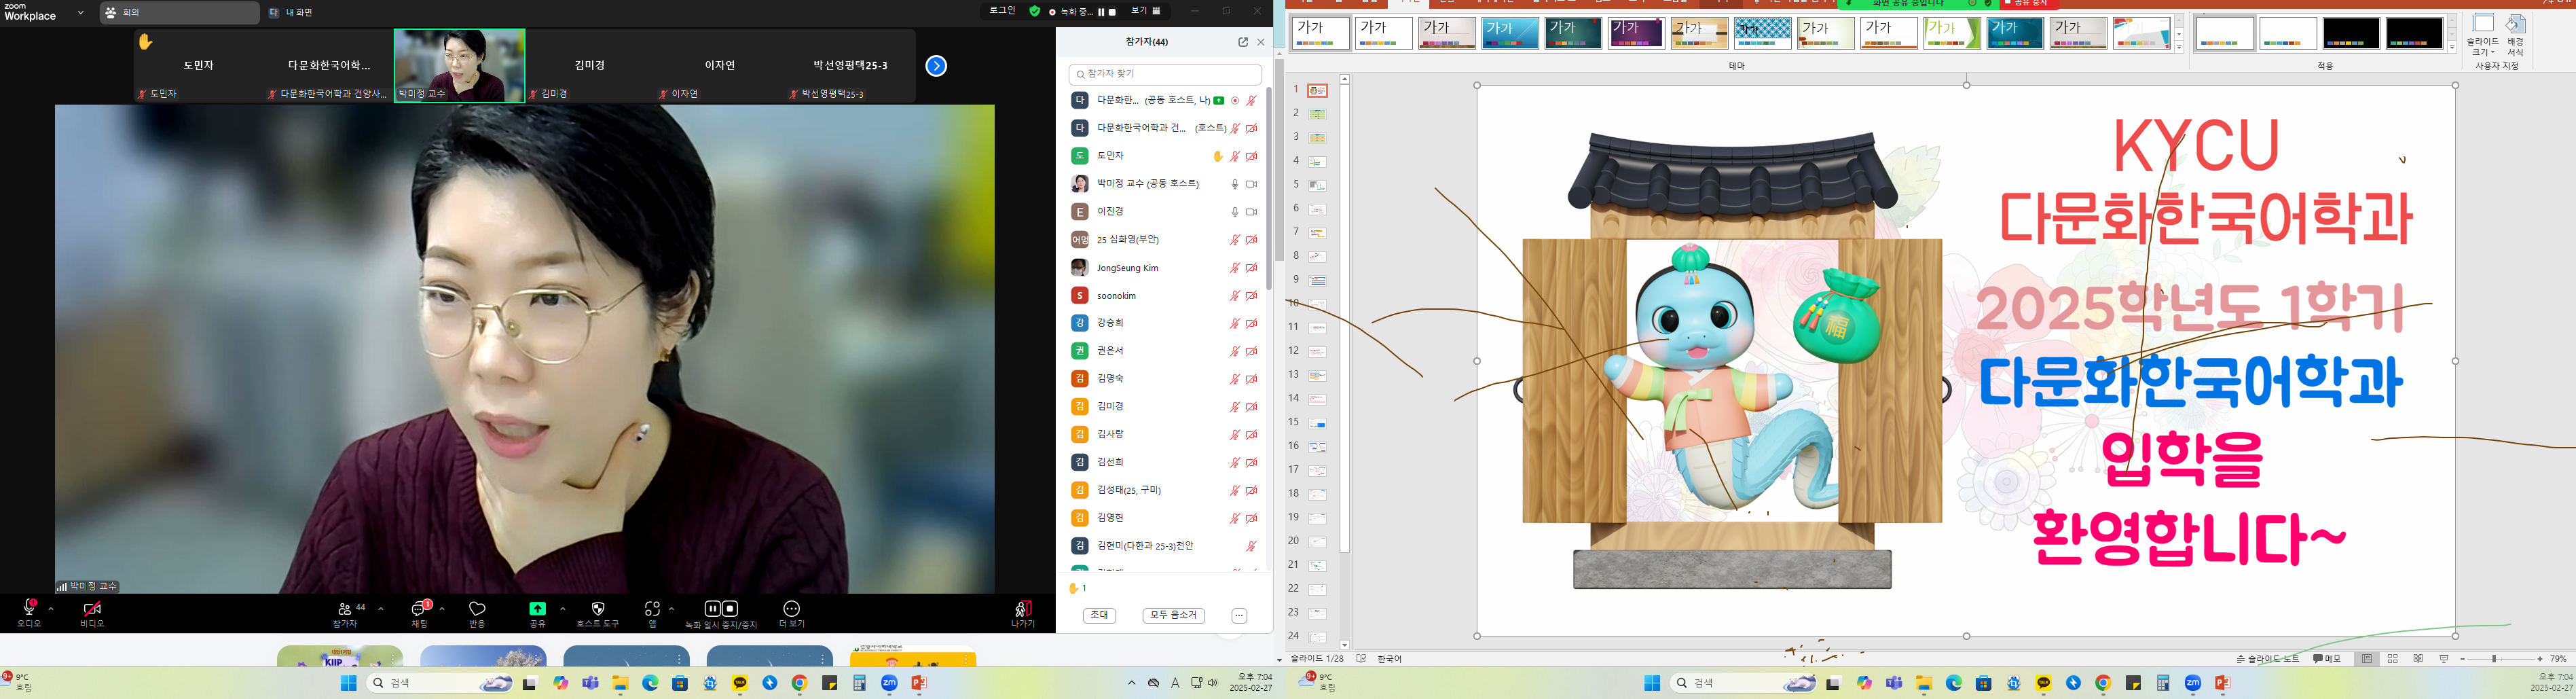Open Zoom from the right taskbar

[2193, 683]
